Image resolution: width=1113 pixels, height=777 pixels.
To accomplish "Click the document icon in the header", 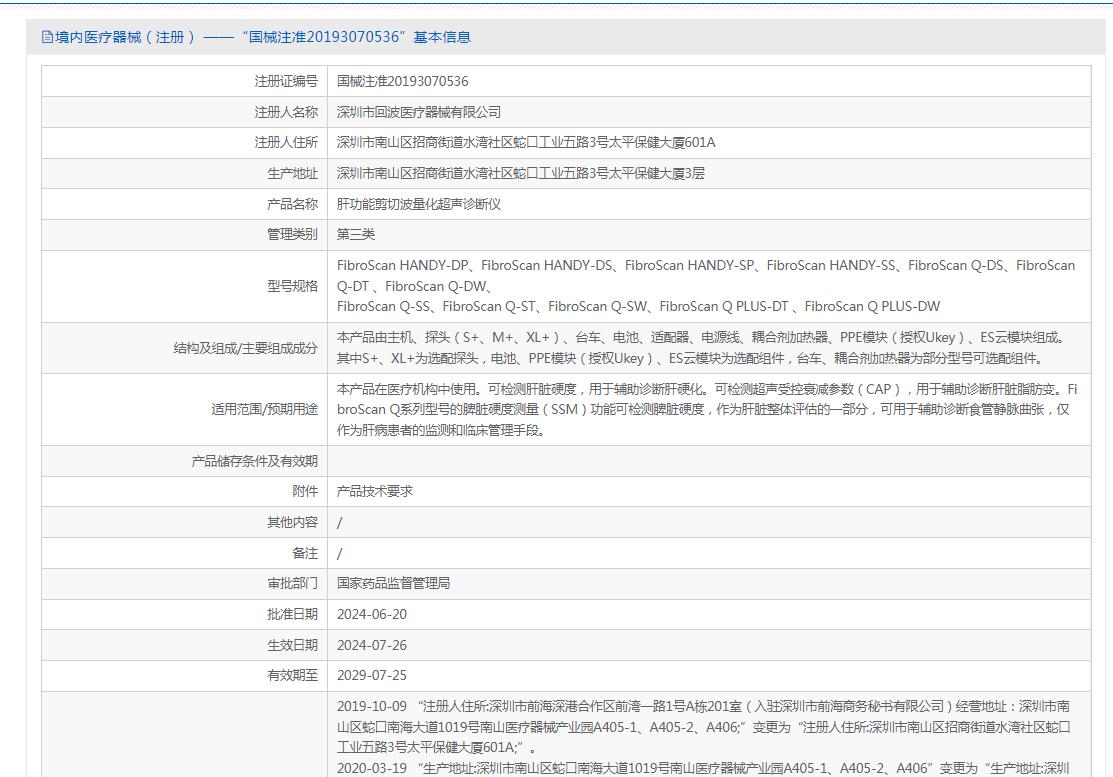I will click(x=47, y=37).
